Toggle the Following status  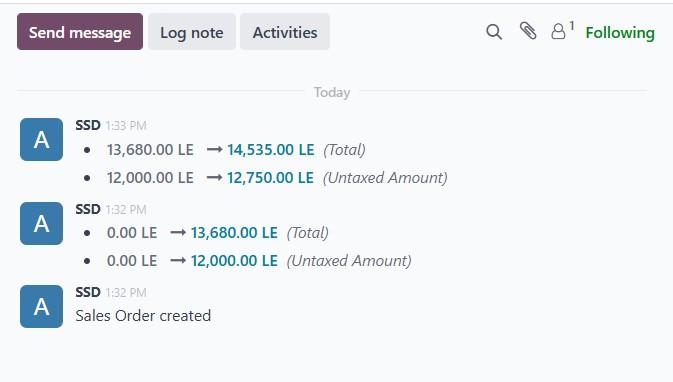(620, 33)
